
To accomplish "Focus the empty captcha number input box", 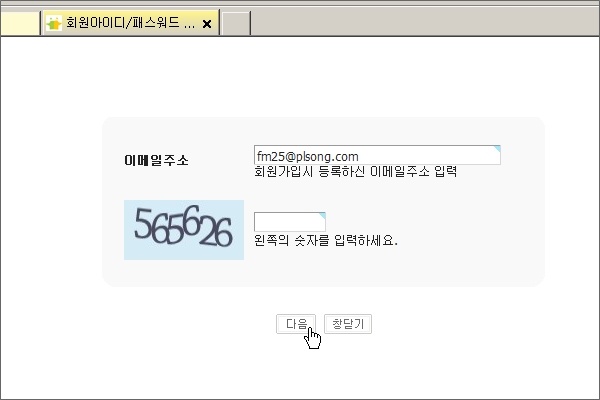I will [x=290, y=222].
